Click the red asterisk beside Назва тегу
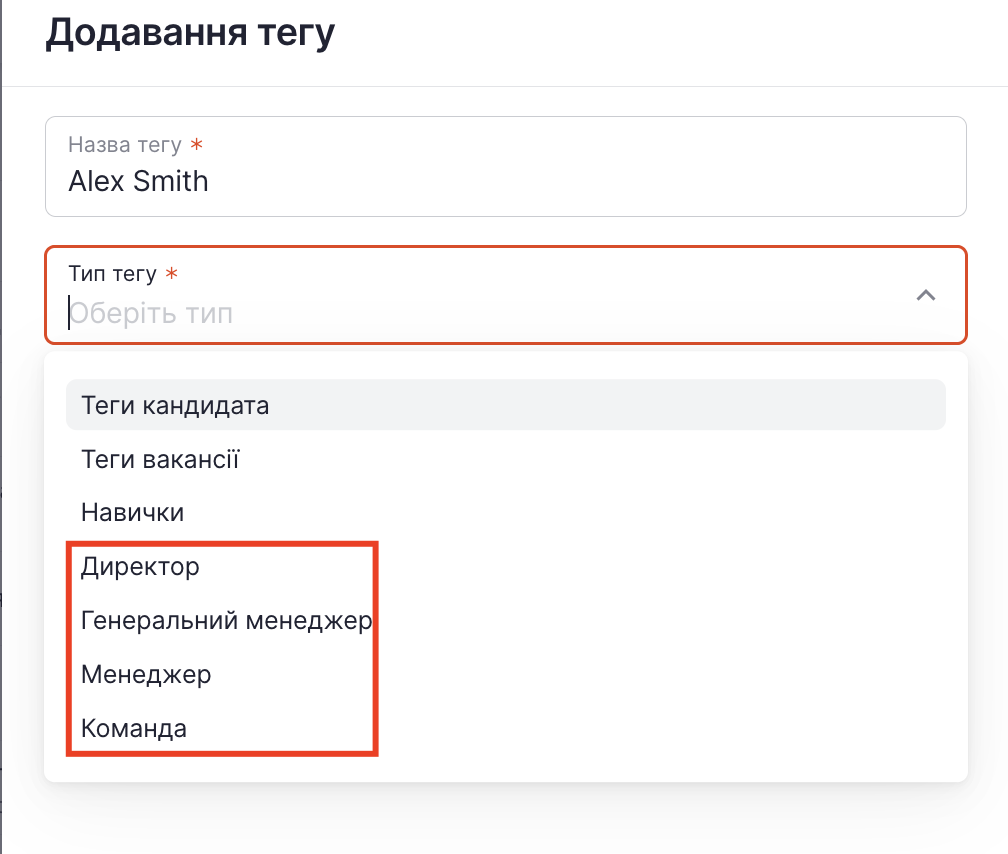 point(196,146)
